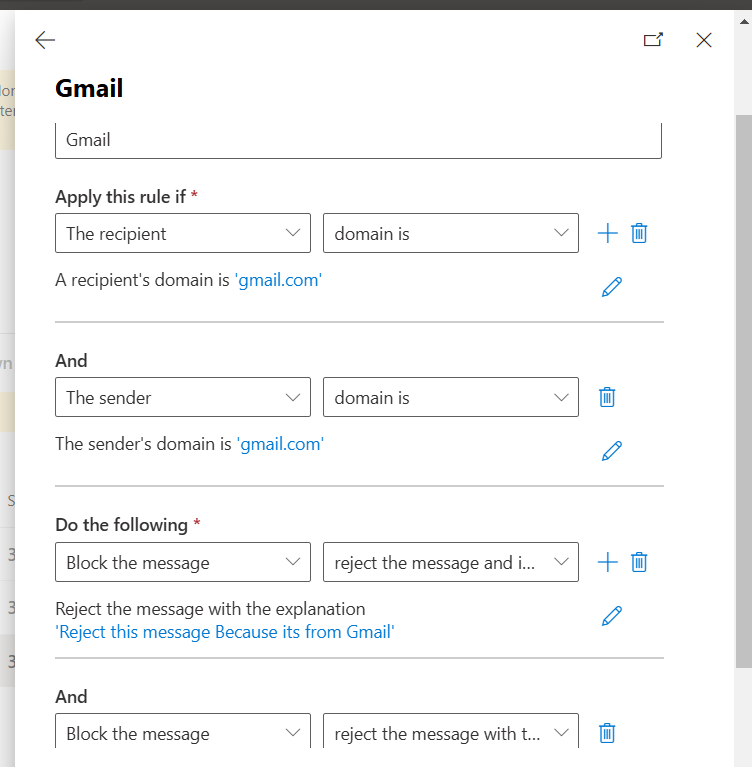The image size is (752, 767).
Task: Delete the second Block the message action
Action: pos(607,733)
